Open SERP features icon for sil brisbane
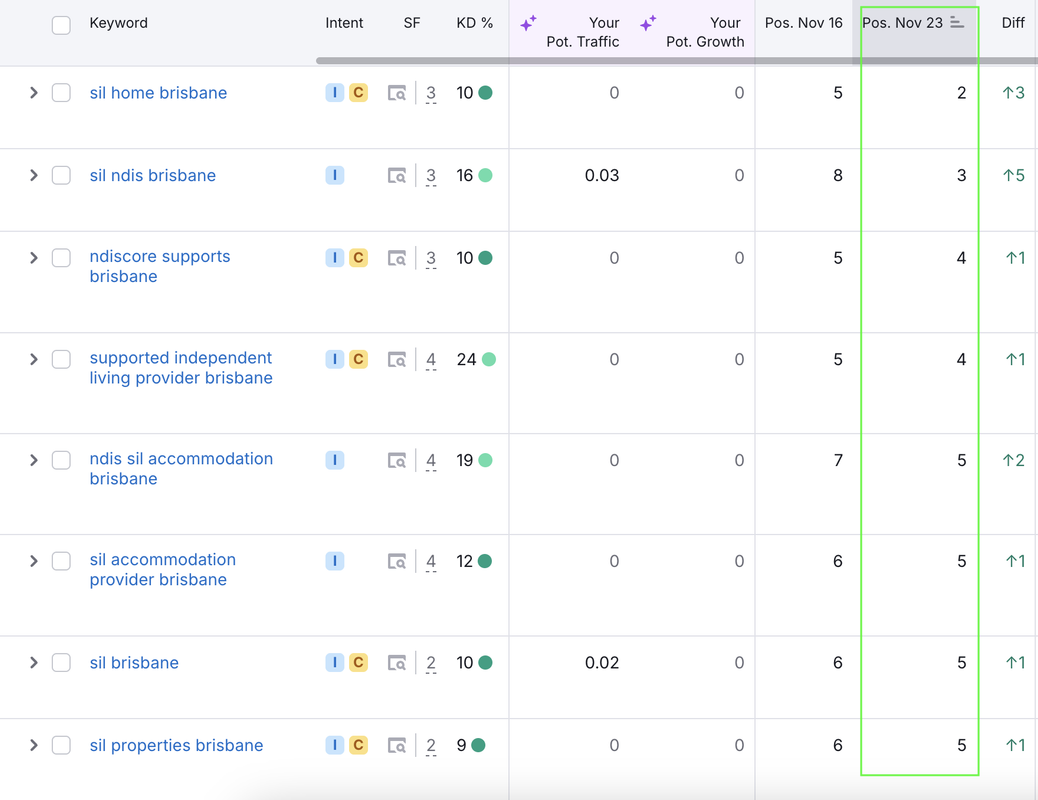 pos(397,663)
